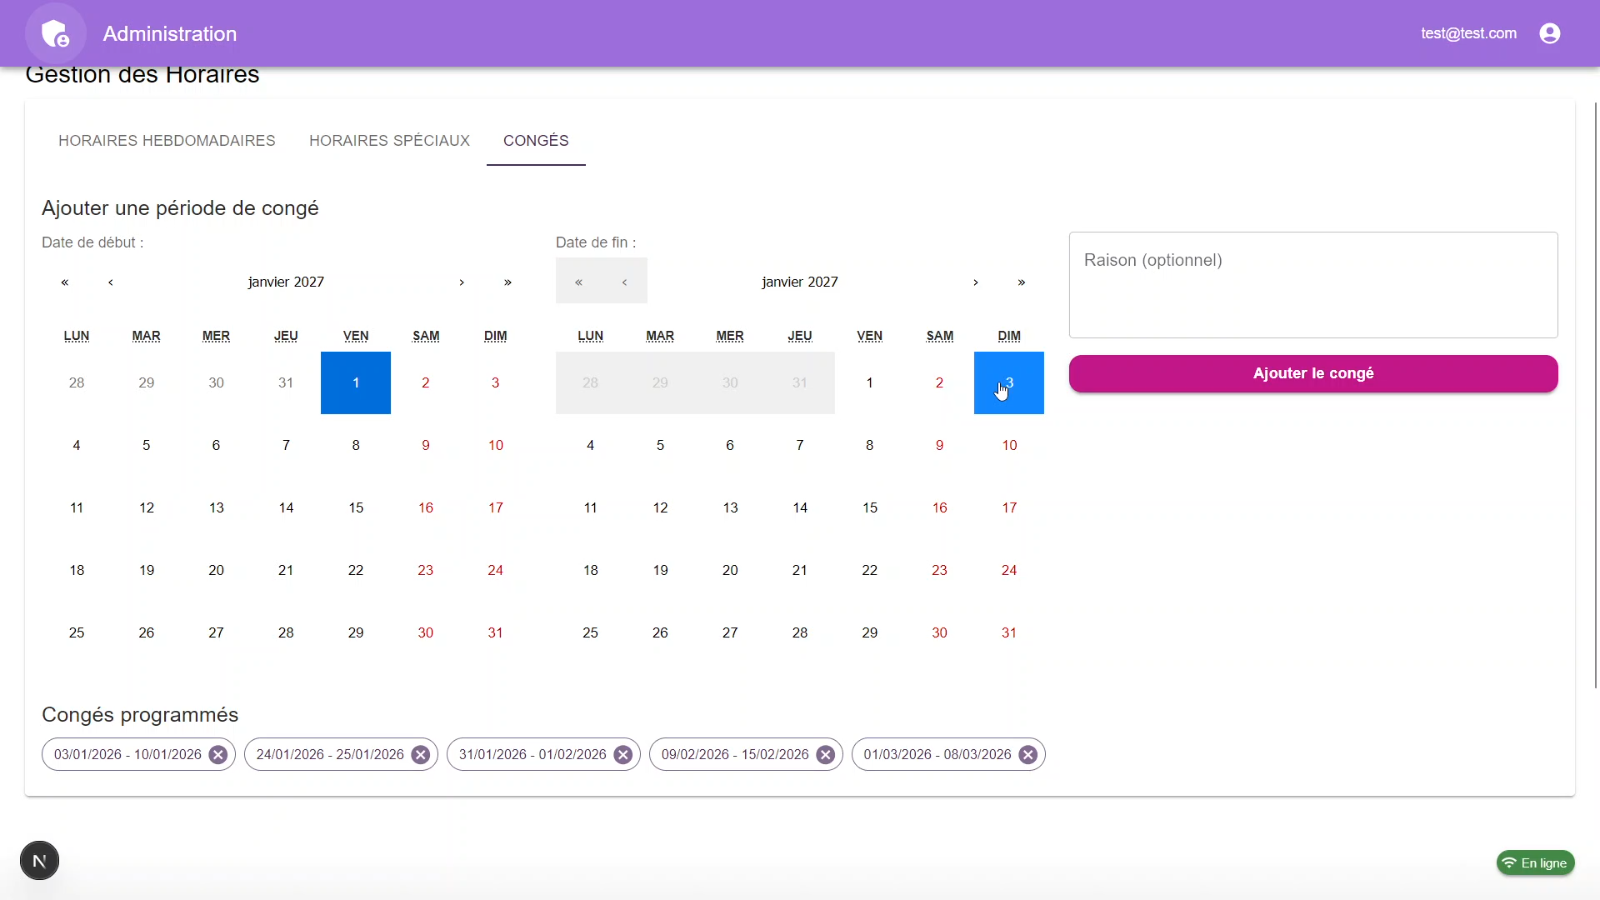Open the Horaires Spéciaux tab
The height and width of the screenshot is (900, 1600).
coord(389,141)
